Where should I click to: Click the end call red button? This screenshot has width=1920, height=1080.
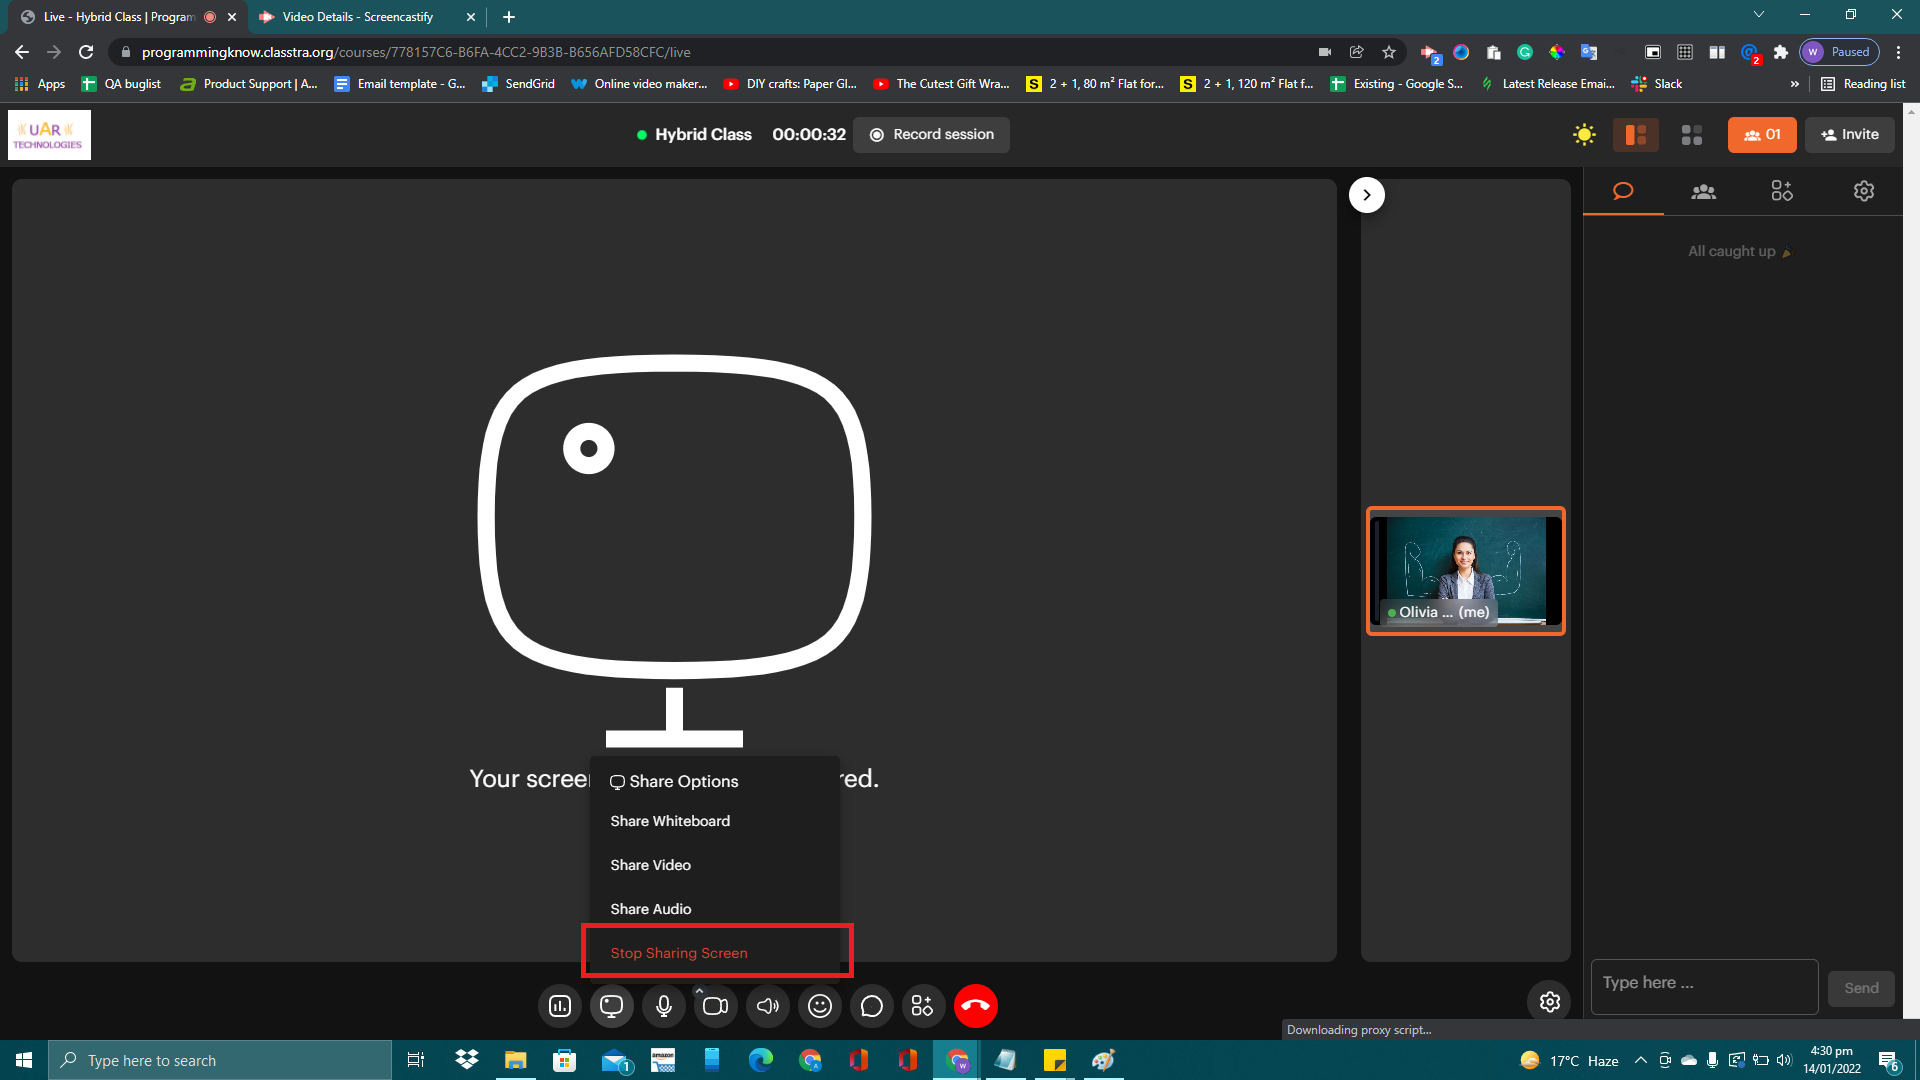point(976,1006)
